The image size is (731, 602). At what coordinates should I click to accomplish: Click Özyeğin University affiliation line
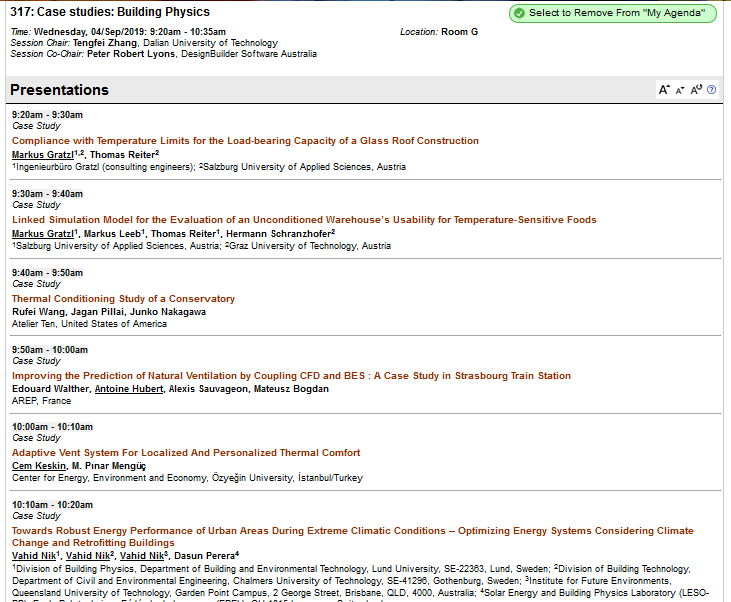(x=187, y=478)
